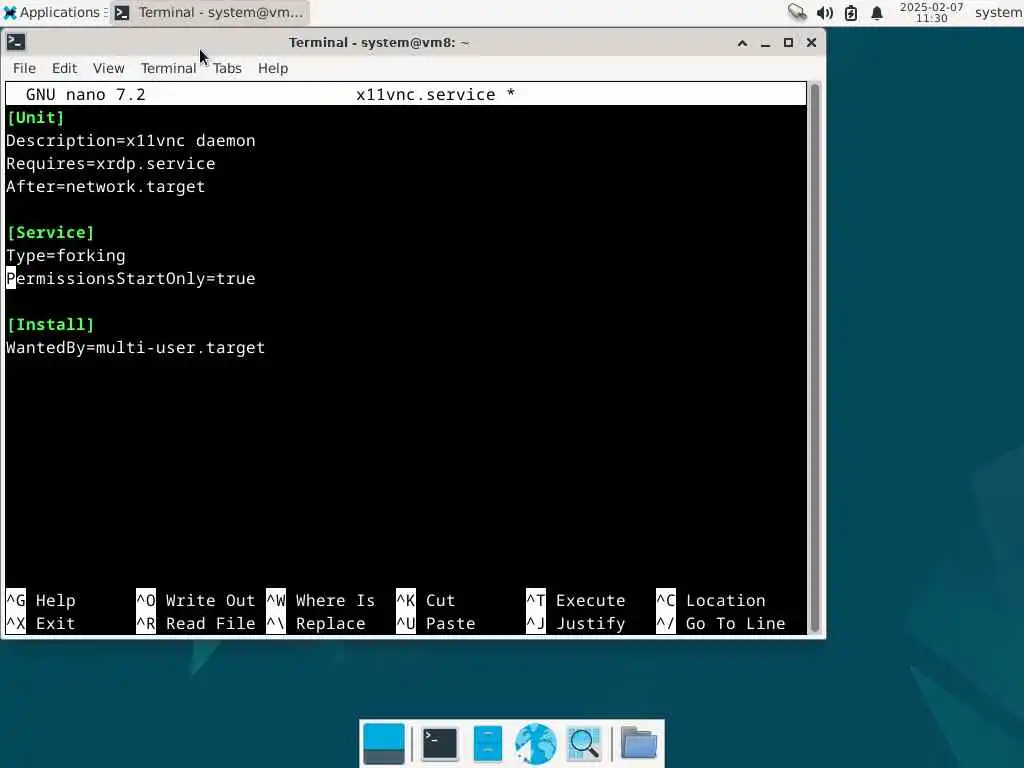Click the network connection tray icon

point(797,12)
